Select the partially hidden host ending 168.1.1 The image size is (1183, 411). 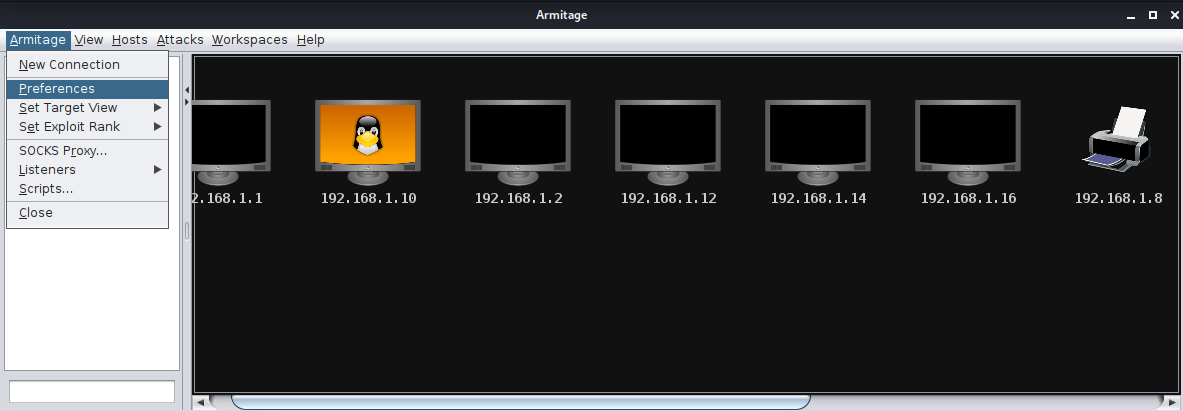coord(232,142)
